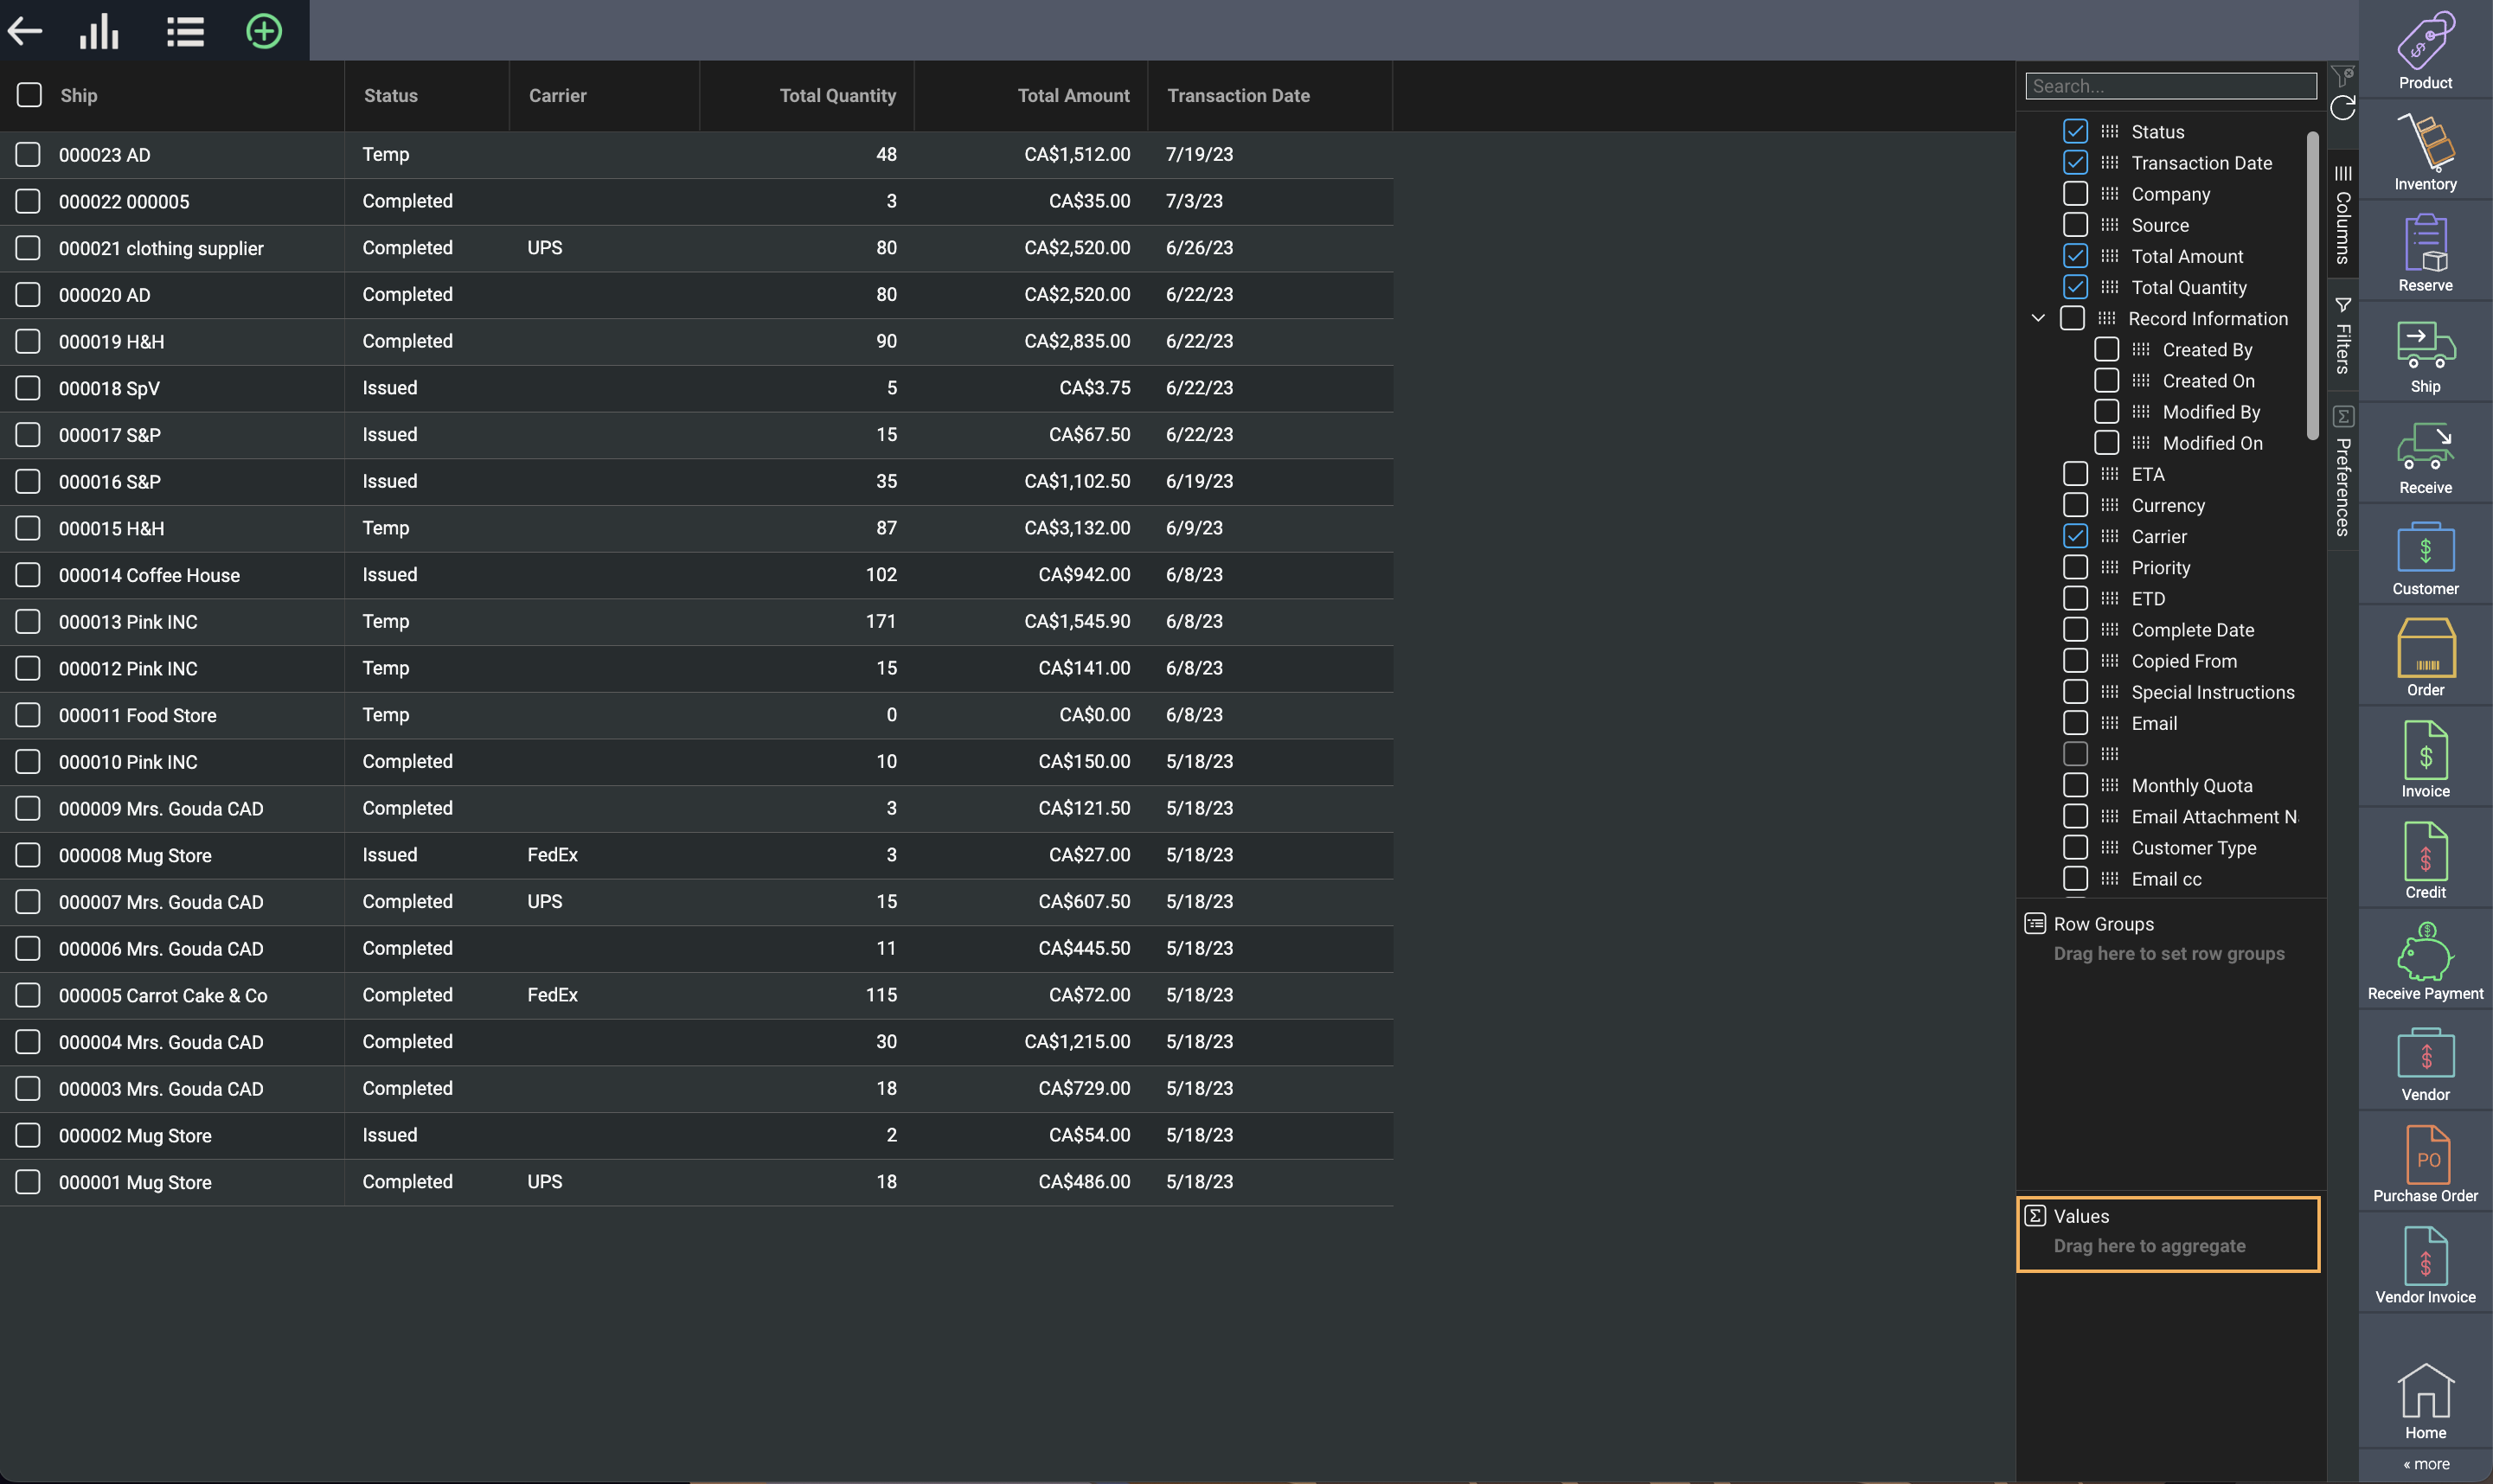The height and width of the screenshot is (1484, 2493).
Task: Open the Receive Payment module
Action: 2424,961
